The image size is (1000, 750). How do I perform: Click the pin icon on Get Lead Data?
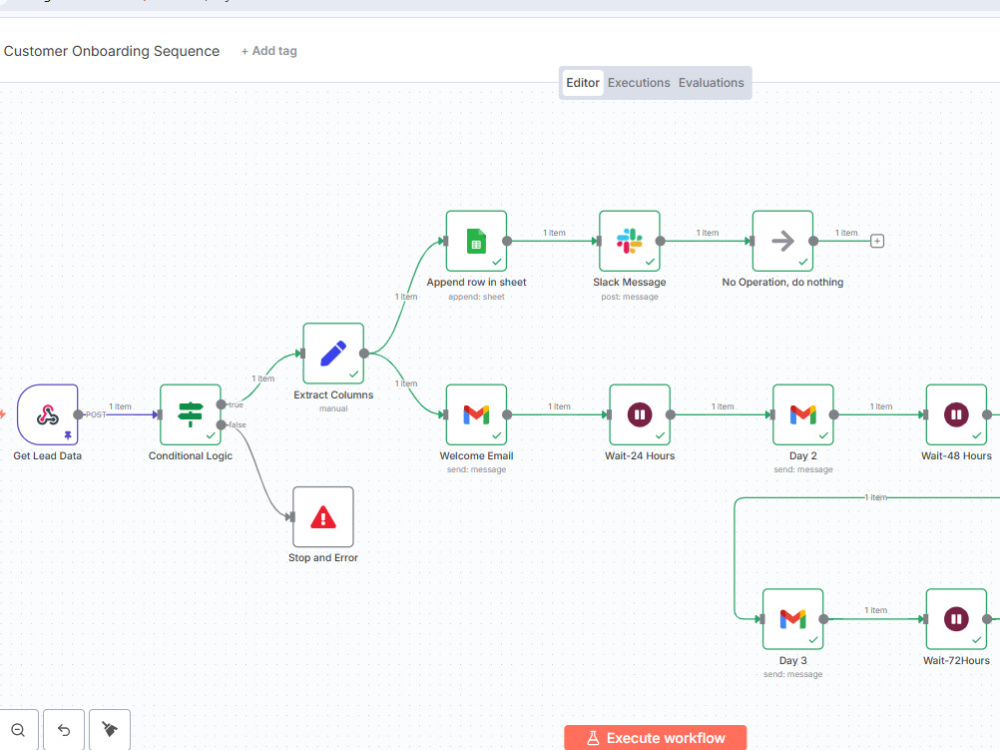tap(68, 436)
